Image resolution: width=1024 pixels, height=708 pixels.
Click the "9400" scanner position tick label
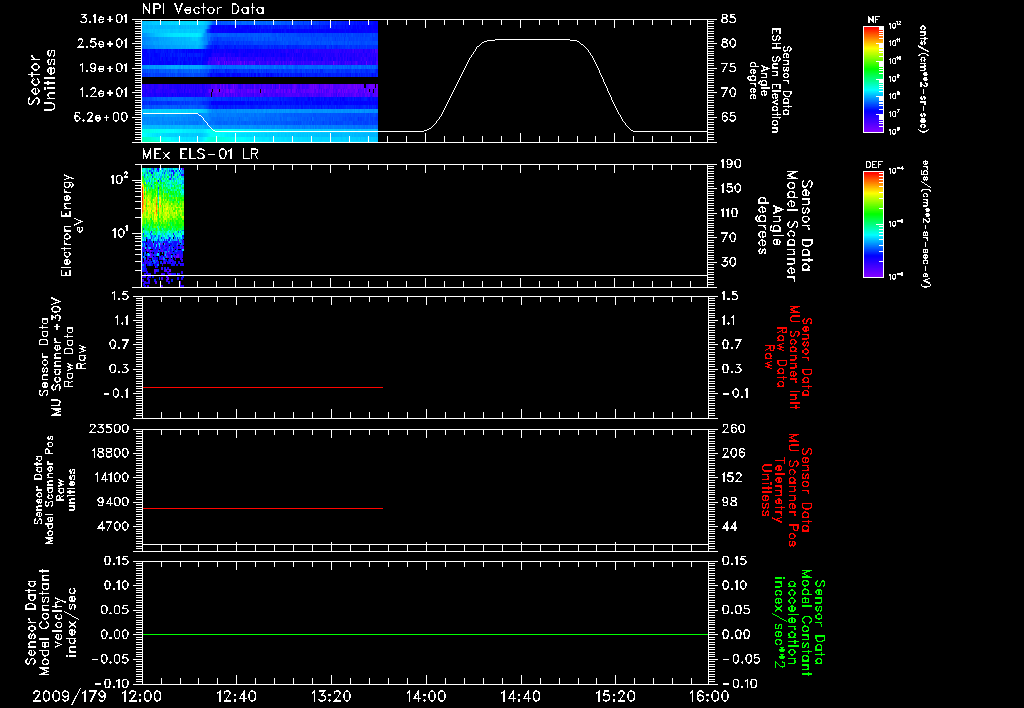click(x=113, y=502)
